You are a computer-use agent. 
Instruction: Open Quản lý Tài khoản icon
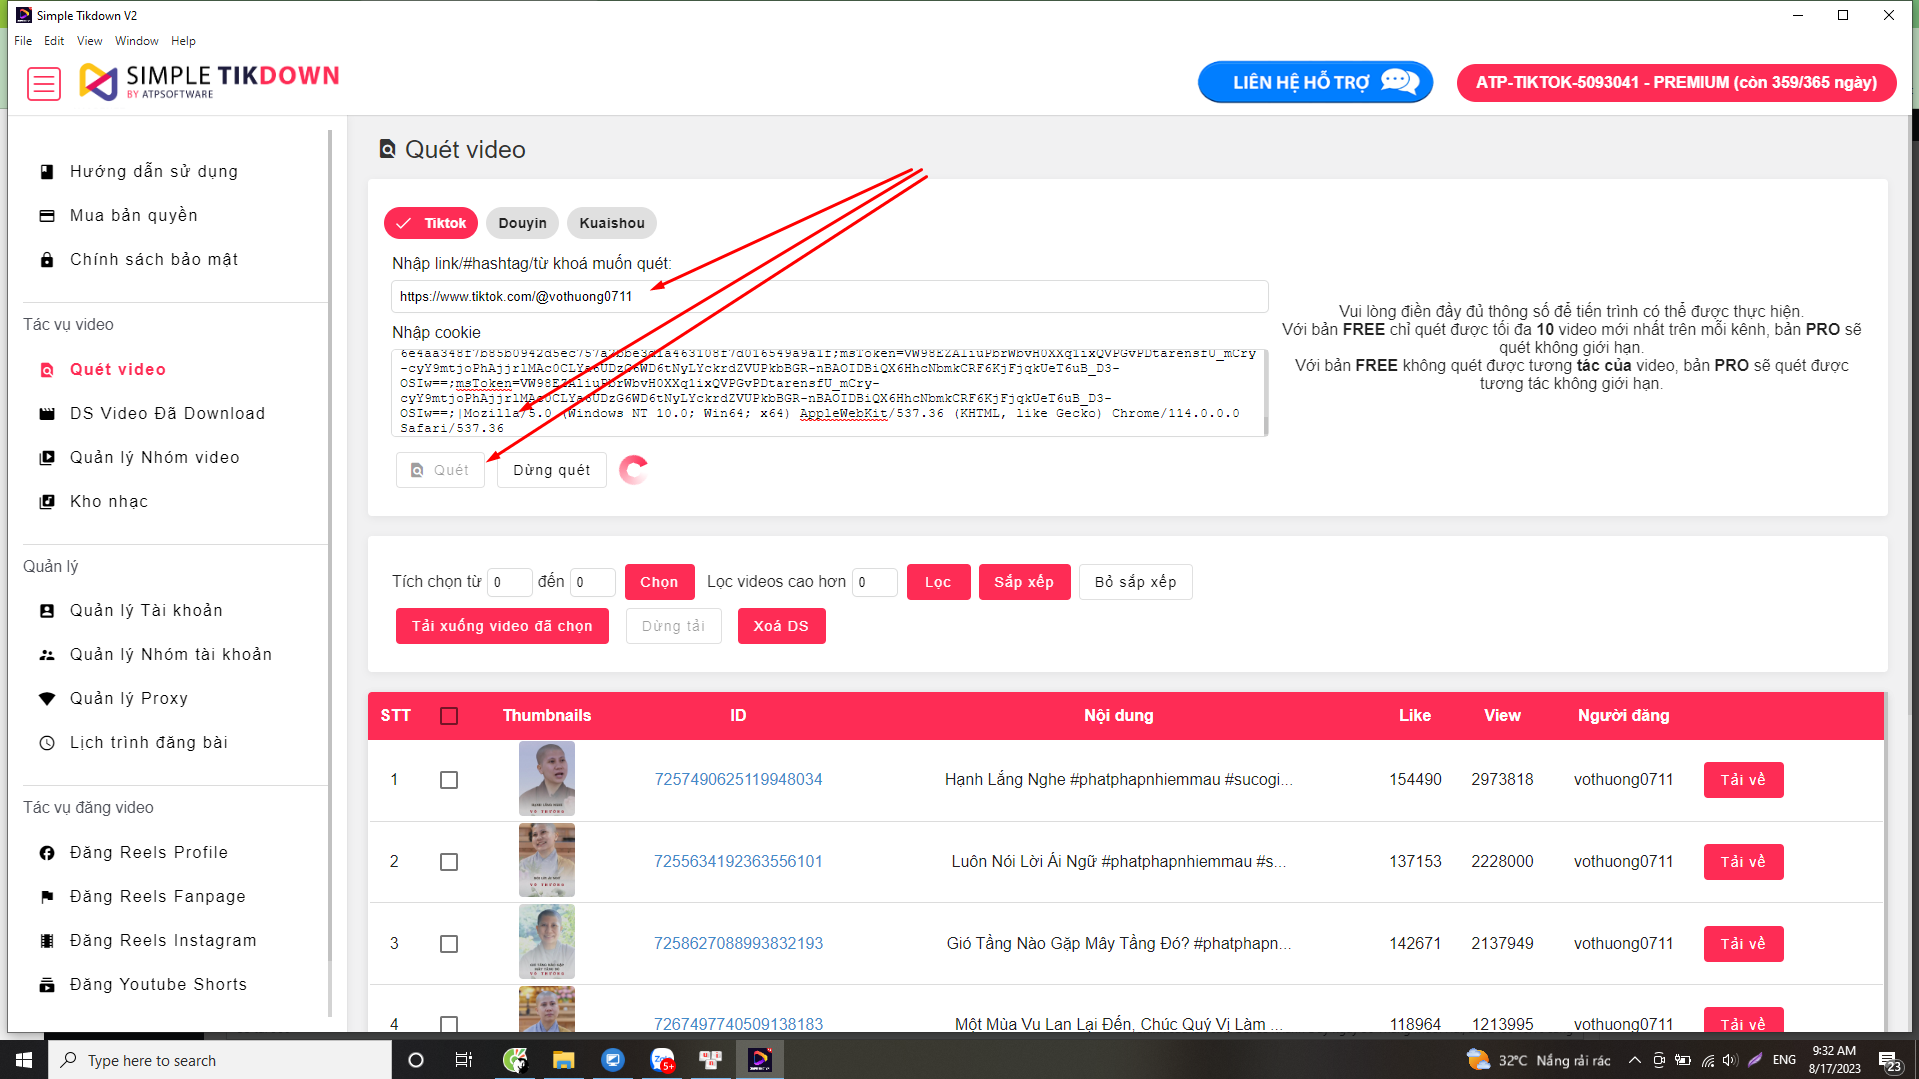(x=47, y=611)
